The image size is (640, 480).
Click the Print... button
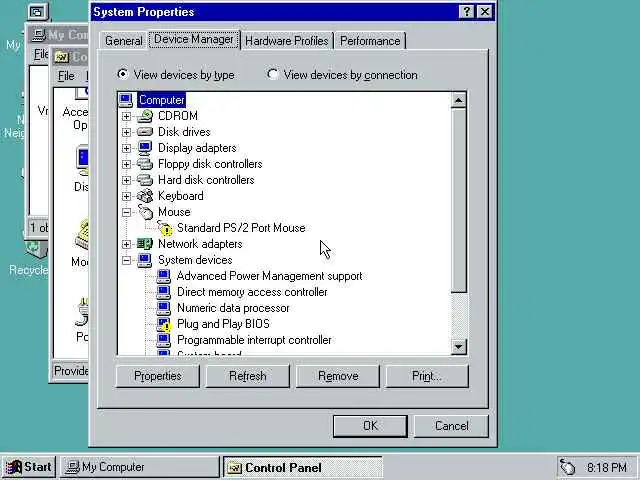coord(427,376)
